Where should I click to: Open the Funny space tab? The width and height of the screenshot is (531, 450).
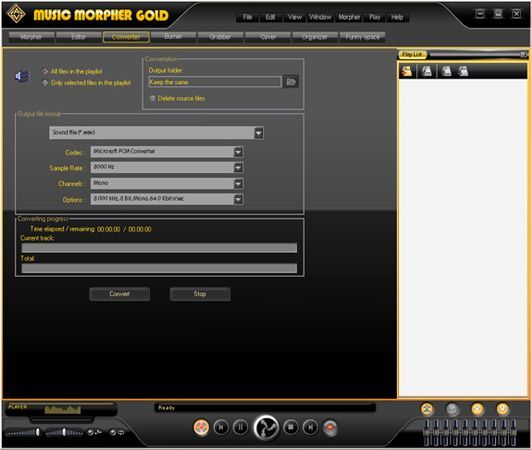pos(362,37)
